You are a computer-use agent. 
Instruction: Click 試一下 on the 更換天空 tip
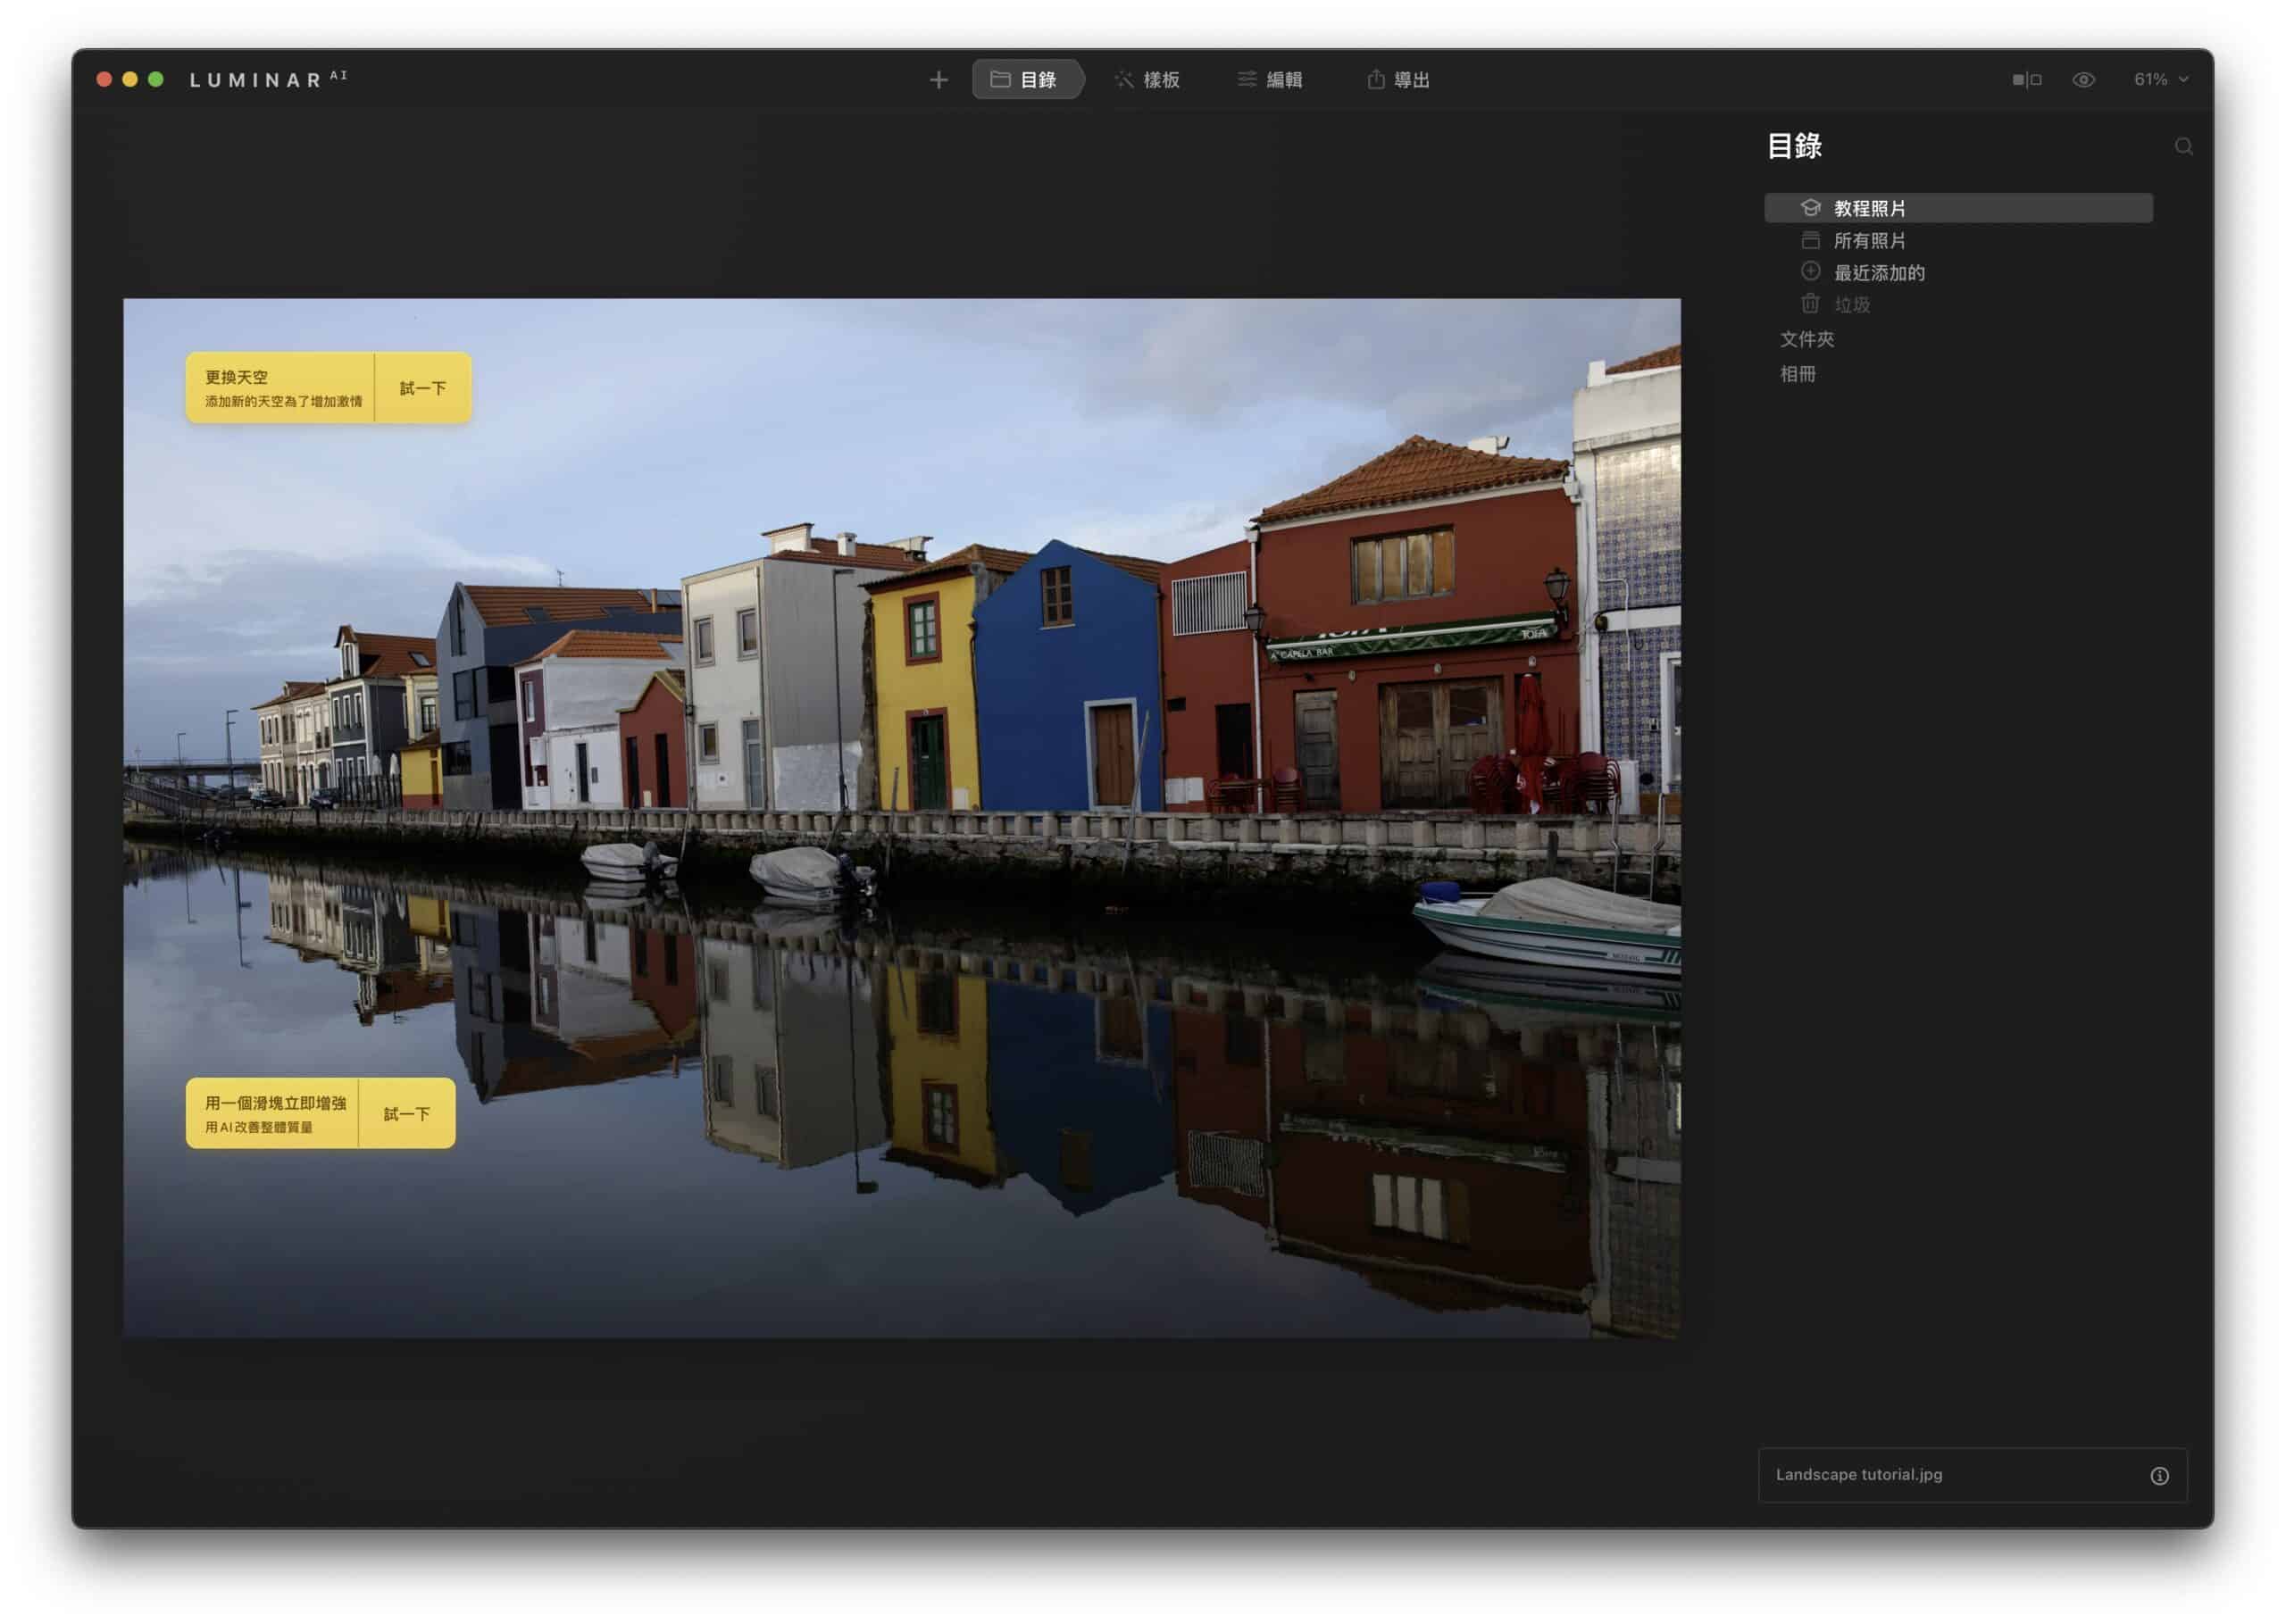coord(422,388)
